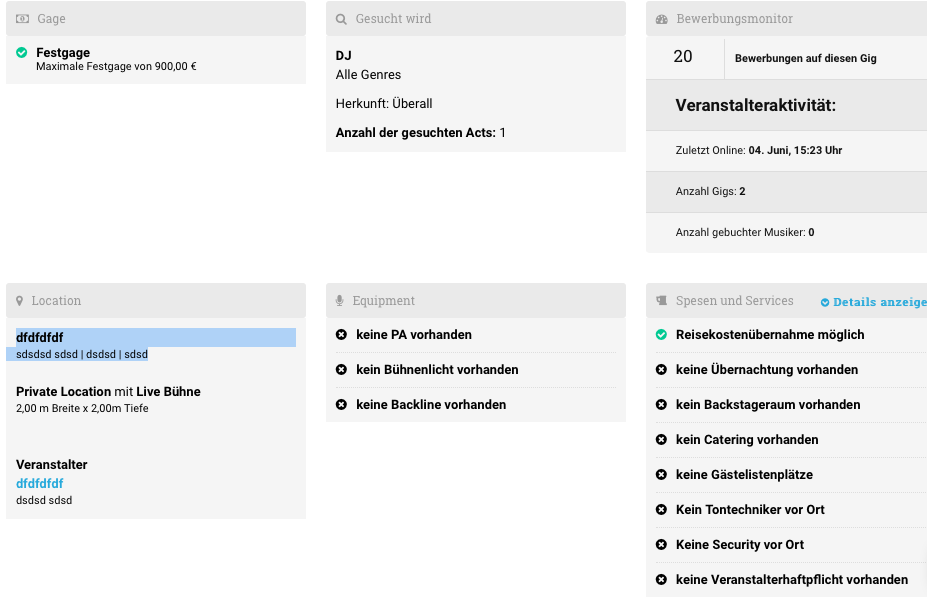Click the microphone icon beside Equipment

click(340, 301)
